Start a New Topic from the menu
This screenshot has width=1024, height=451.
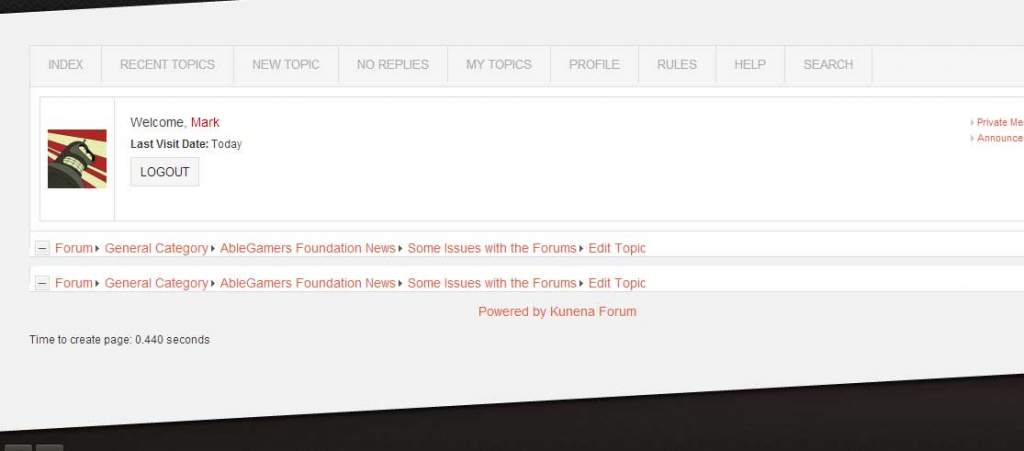coord(286,64)
